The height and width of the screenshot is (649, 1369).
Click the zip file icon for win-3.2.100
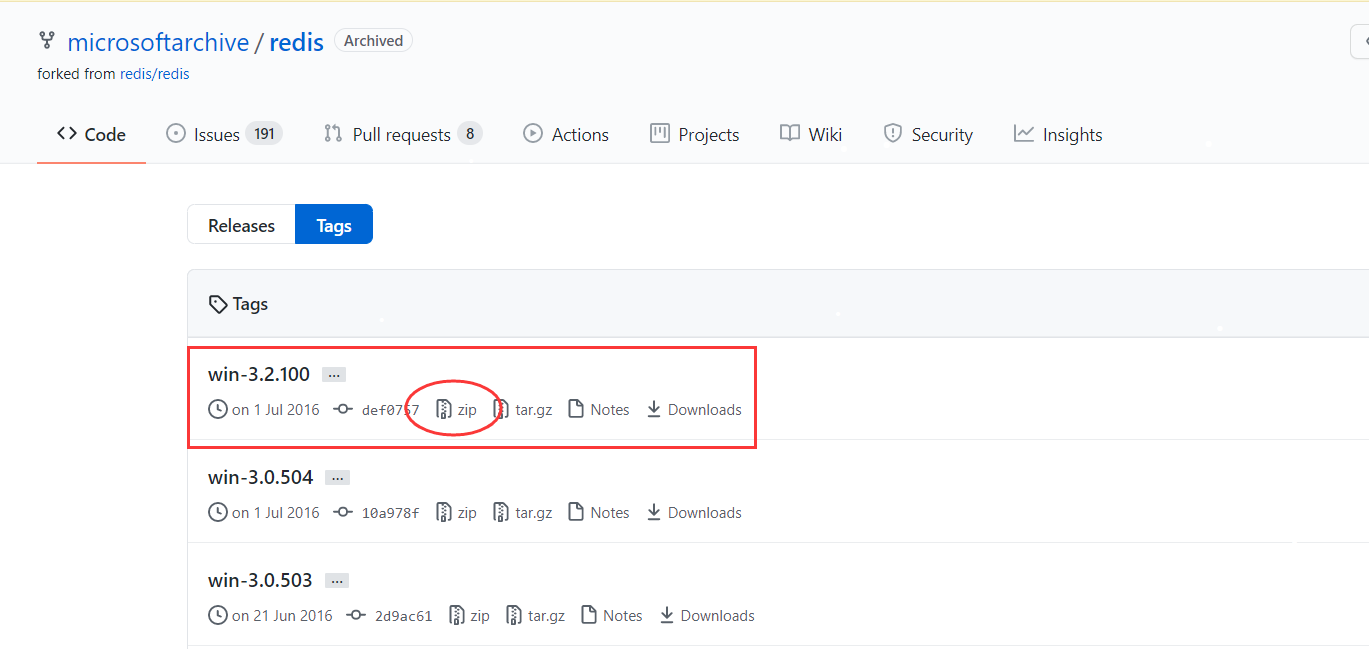coord(443,409)
